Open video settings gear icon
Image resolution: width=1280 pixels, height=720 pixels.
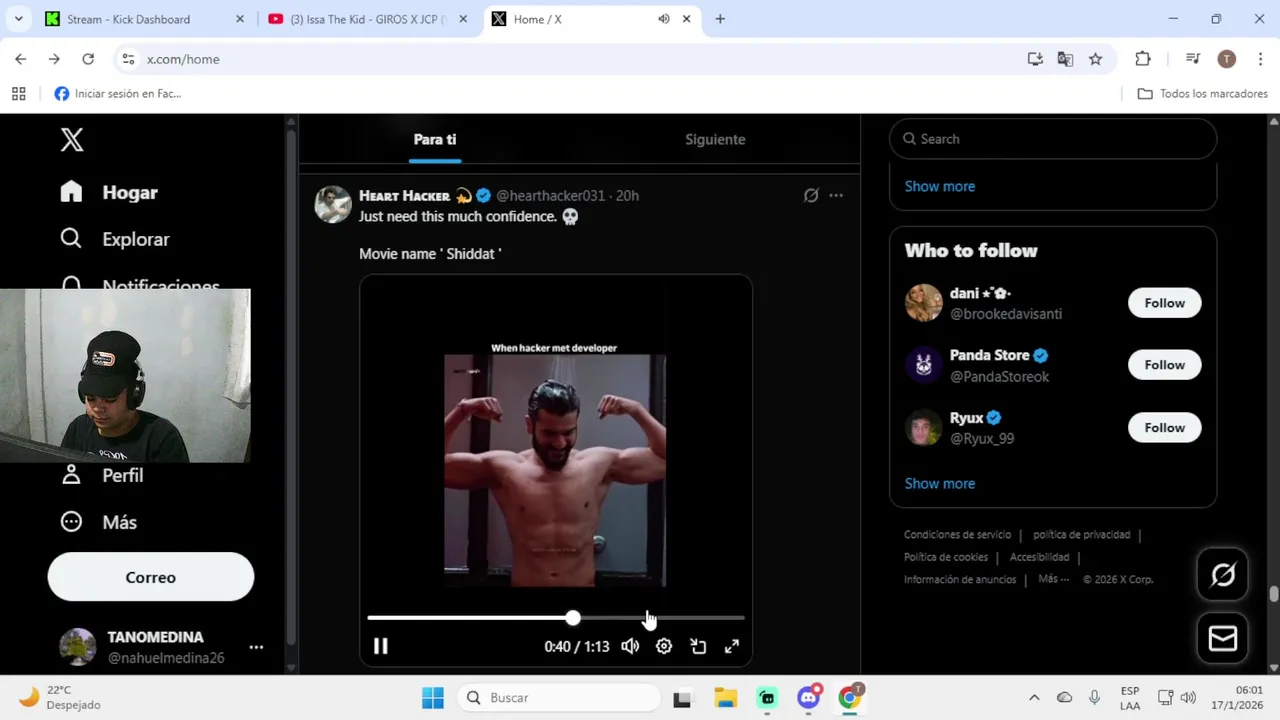pyautogui.click(x=664, y=646)
